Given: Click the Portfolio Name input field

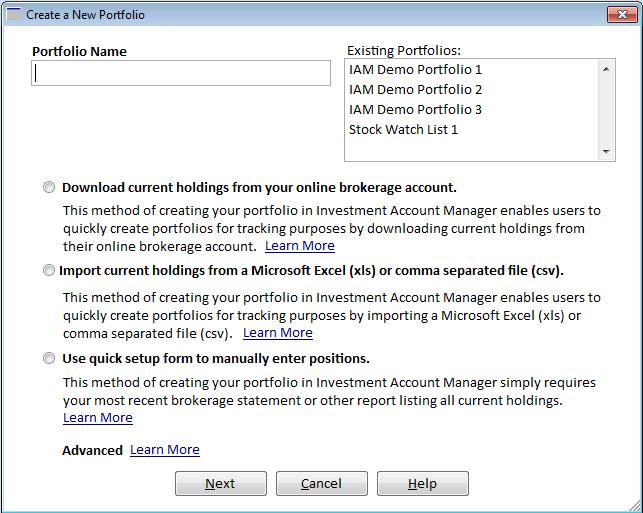Looking at the screenshot, I should coord(181,73).
